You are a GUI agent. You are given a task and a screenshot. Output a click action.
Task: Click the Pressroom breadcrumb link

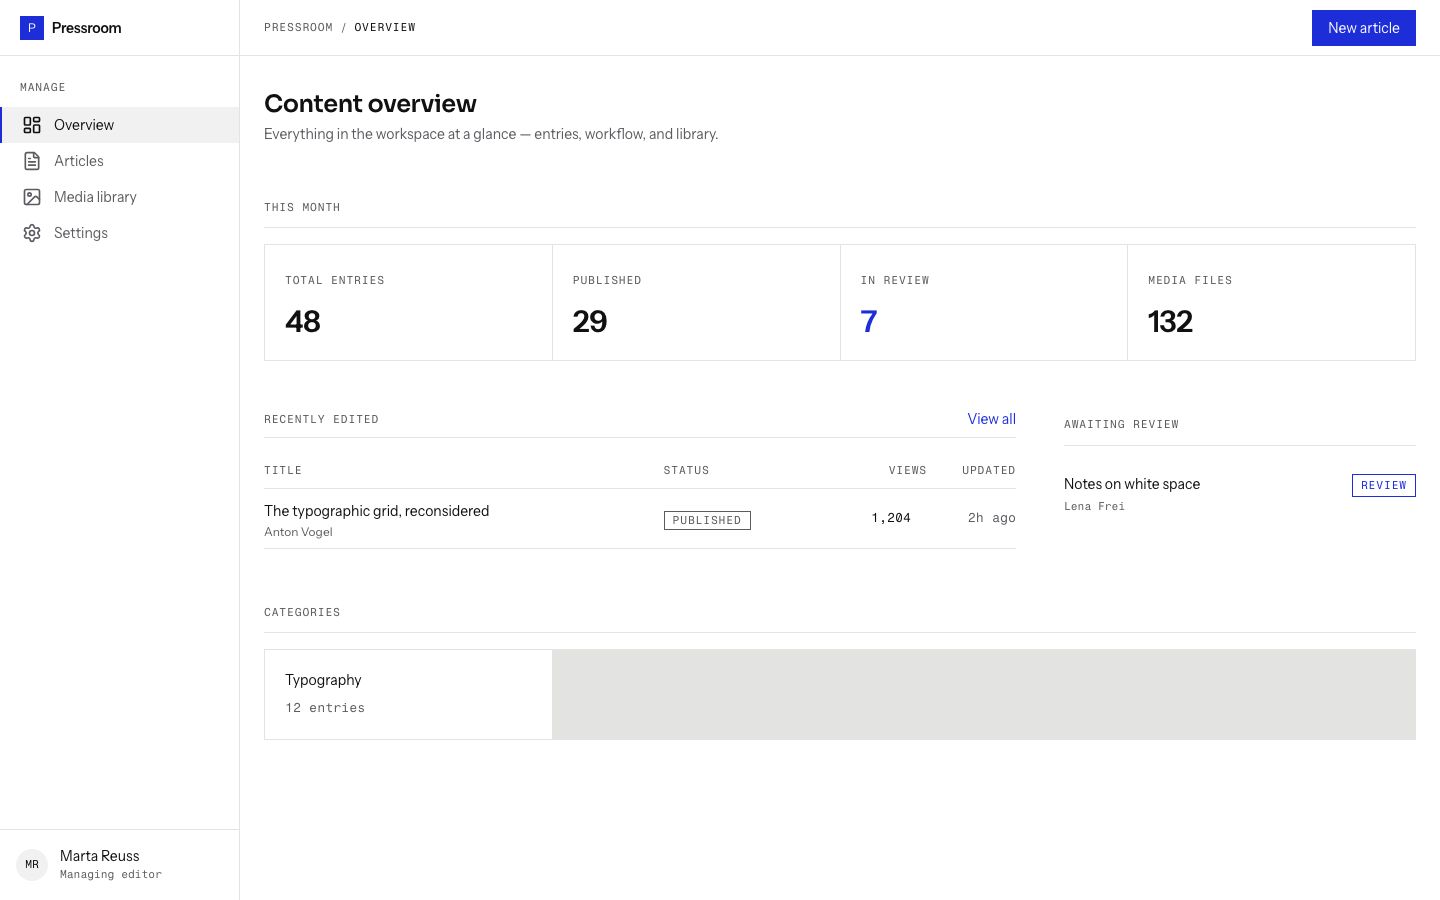coord(298,27)
